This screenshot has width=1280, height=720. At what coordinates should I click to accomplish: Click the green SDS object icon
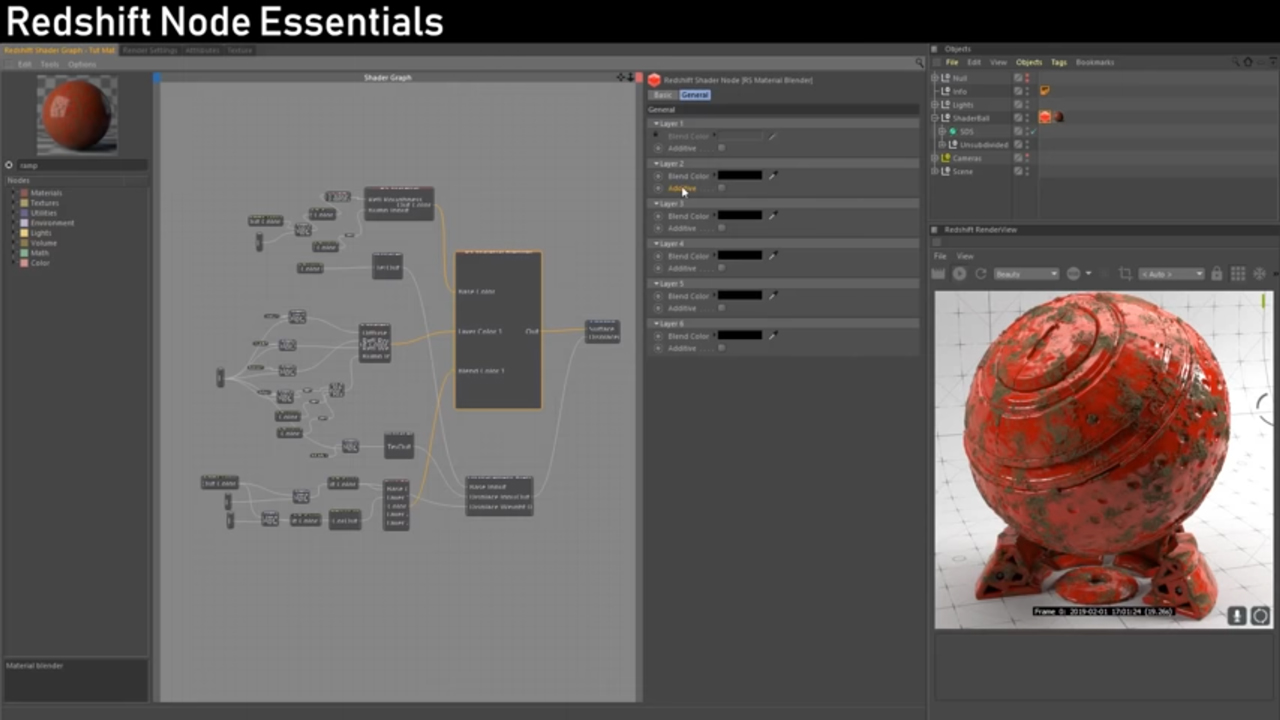click(x=953, y=131)
